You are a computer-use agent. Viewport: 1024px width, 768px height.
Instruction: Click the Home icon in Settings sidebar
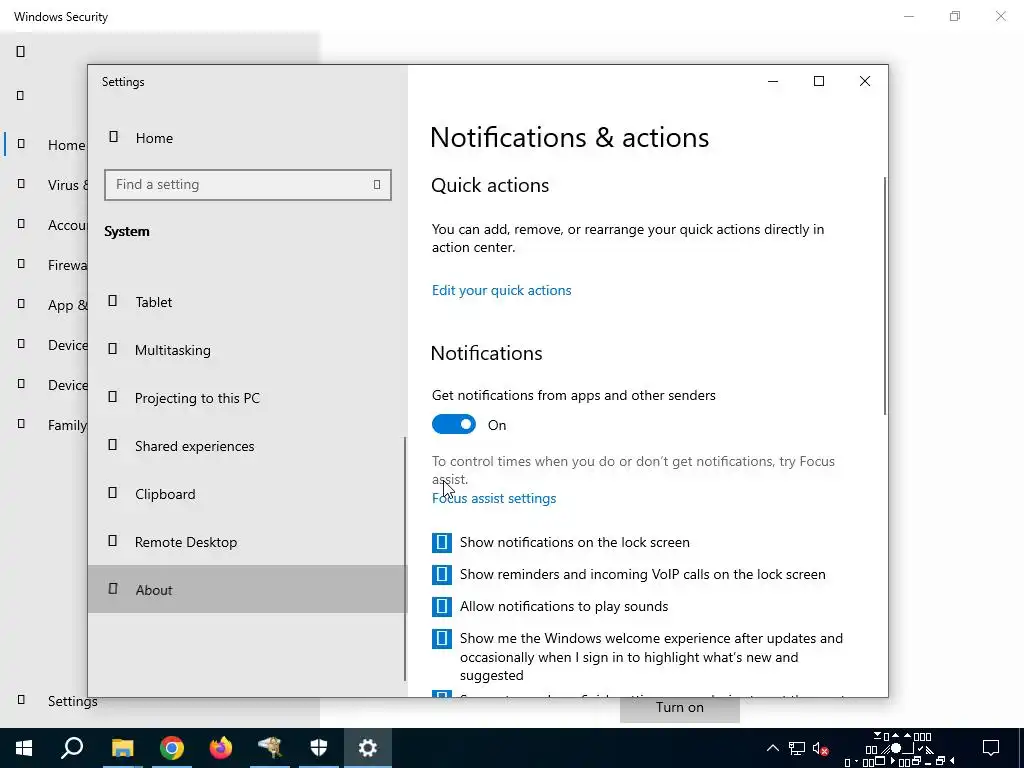[113, 136]
